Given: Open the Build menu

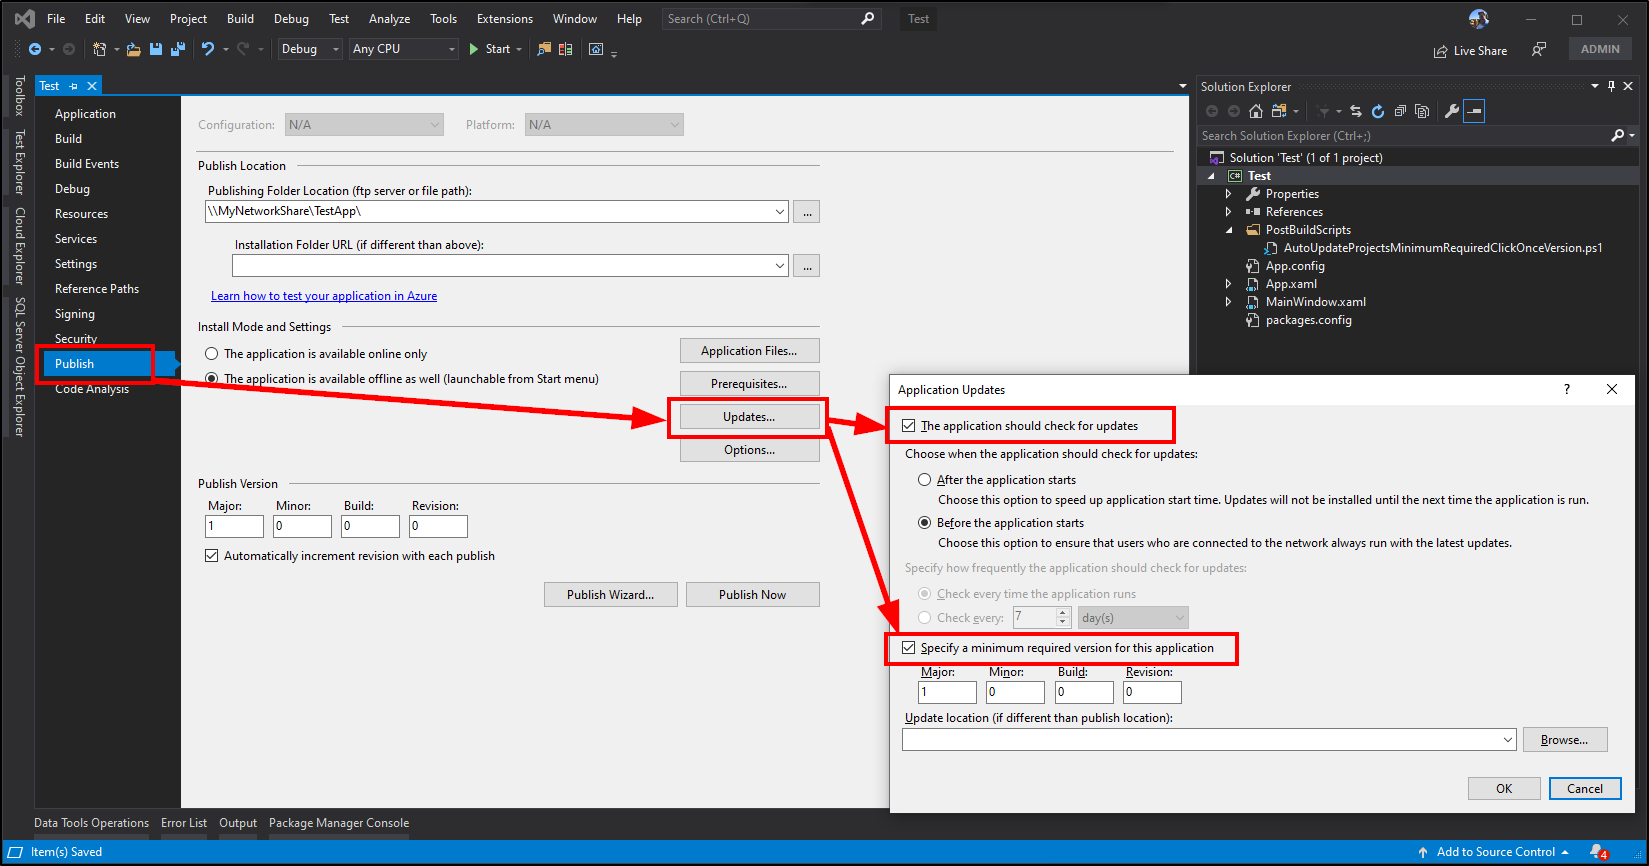Looking at the screenshot, I should tap(240, 19).
